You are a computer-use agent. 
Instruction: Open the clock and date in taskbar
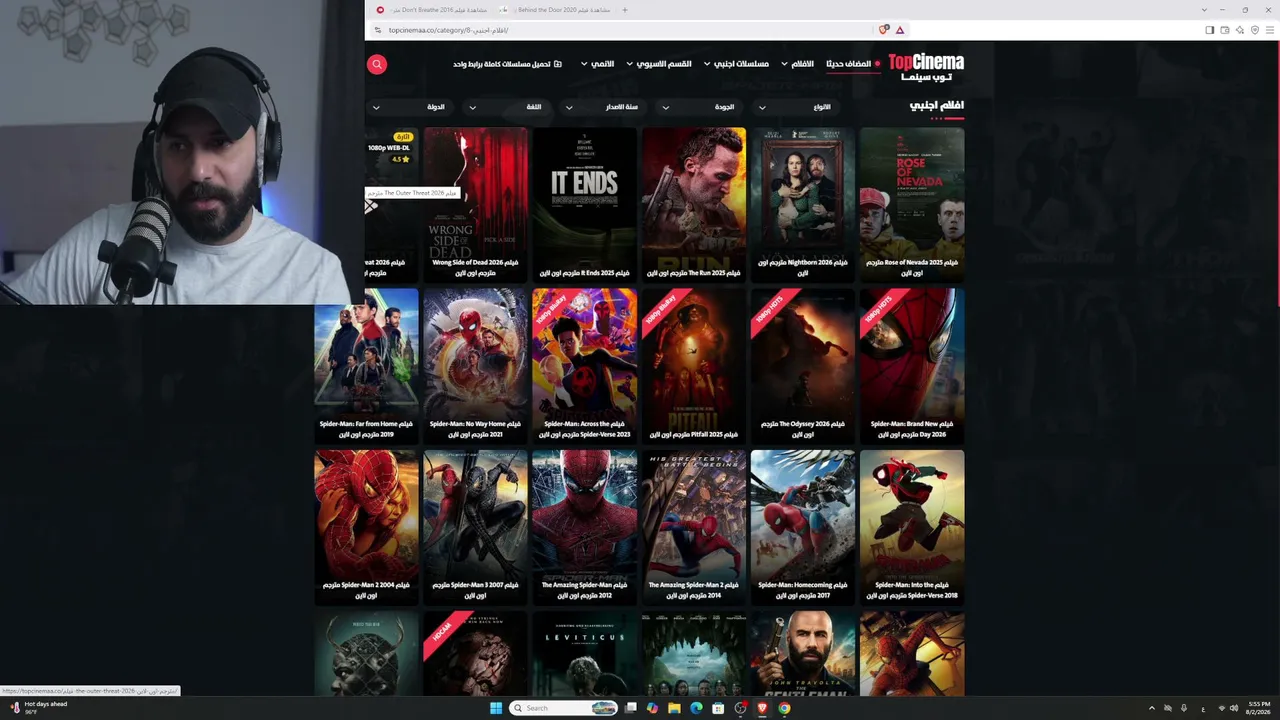point(1259,708)
